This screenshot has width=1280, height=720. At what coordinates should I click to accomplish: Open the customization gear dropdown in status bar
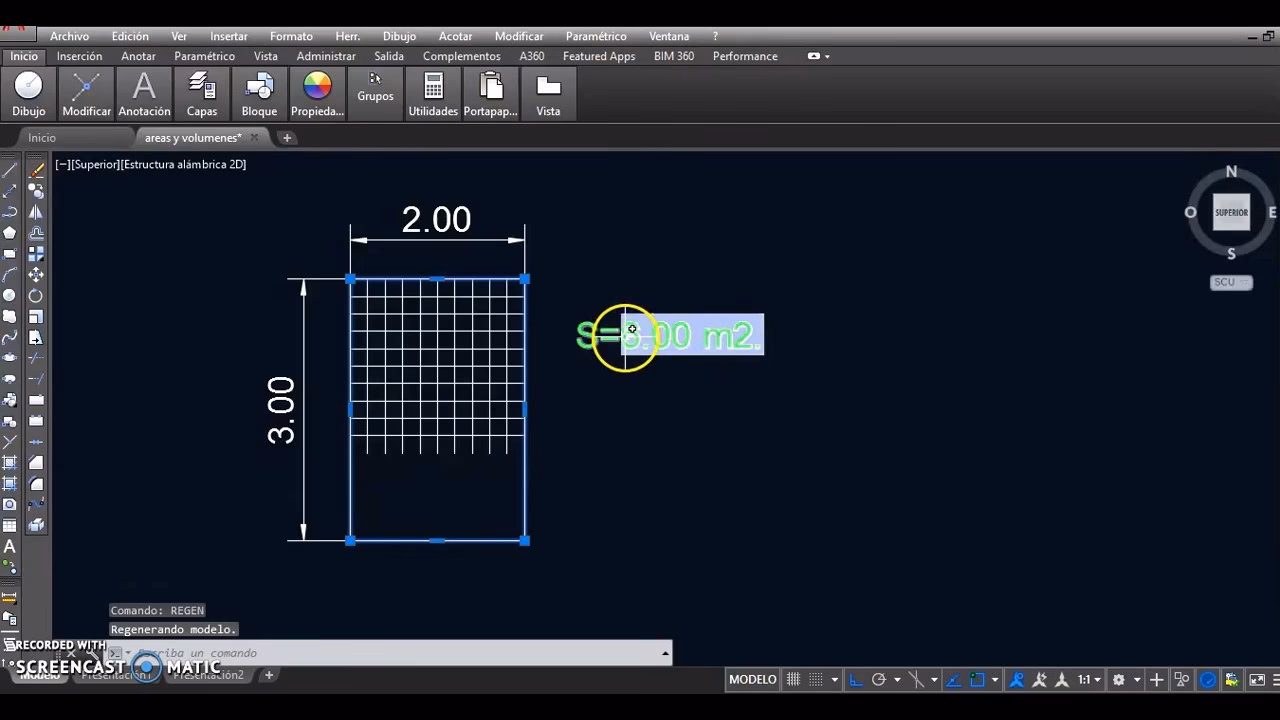[x=1137, y=679]
